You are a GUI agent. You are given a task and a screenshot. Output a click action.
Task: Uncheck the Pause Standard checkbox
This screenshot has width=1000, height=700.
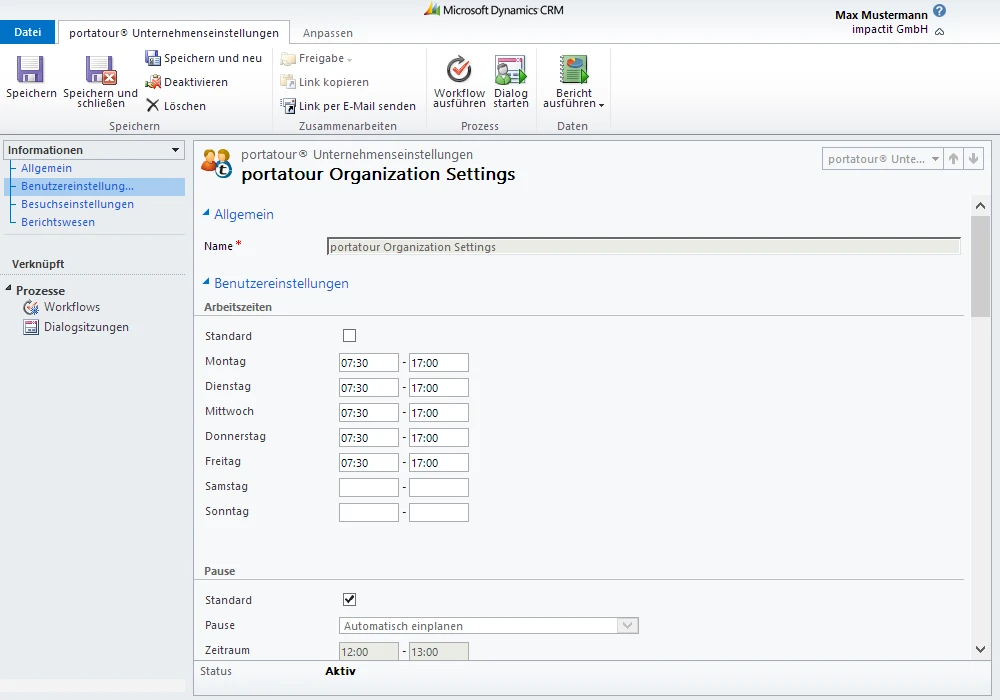point(349,599)
